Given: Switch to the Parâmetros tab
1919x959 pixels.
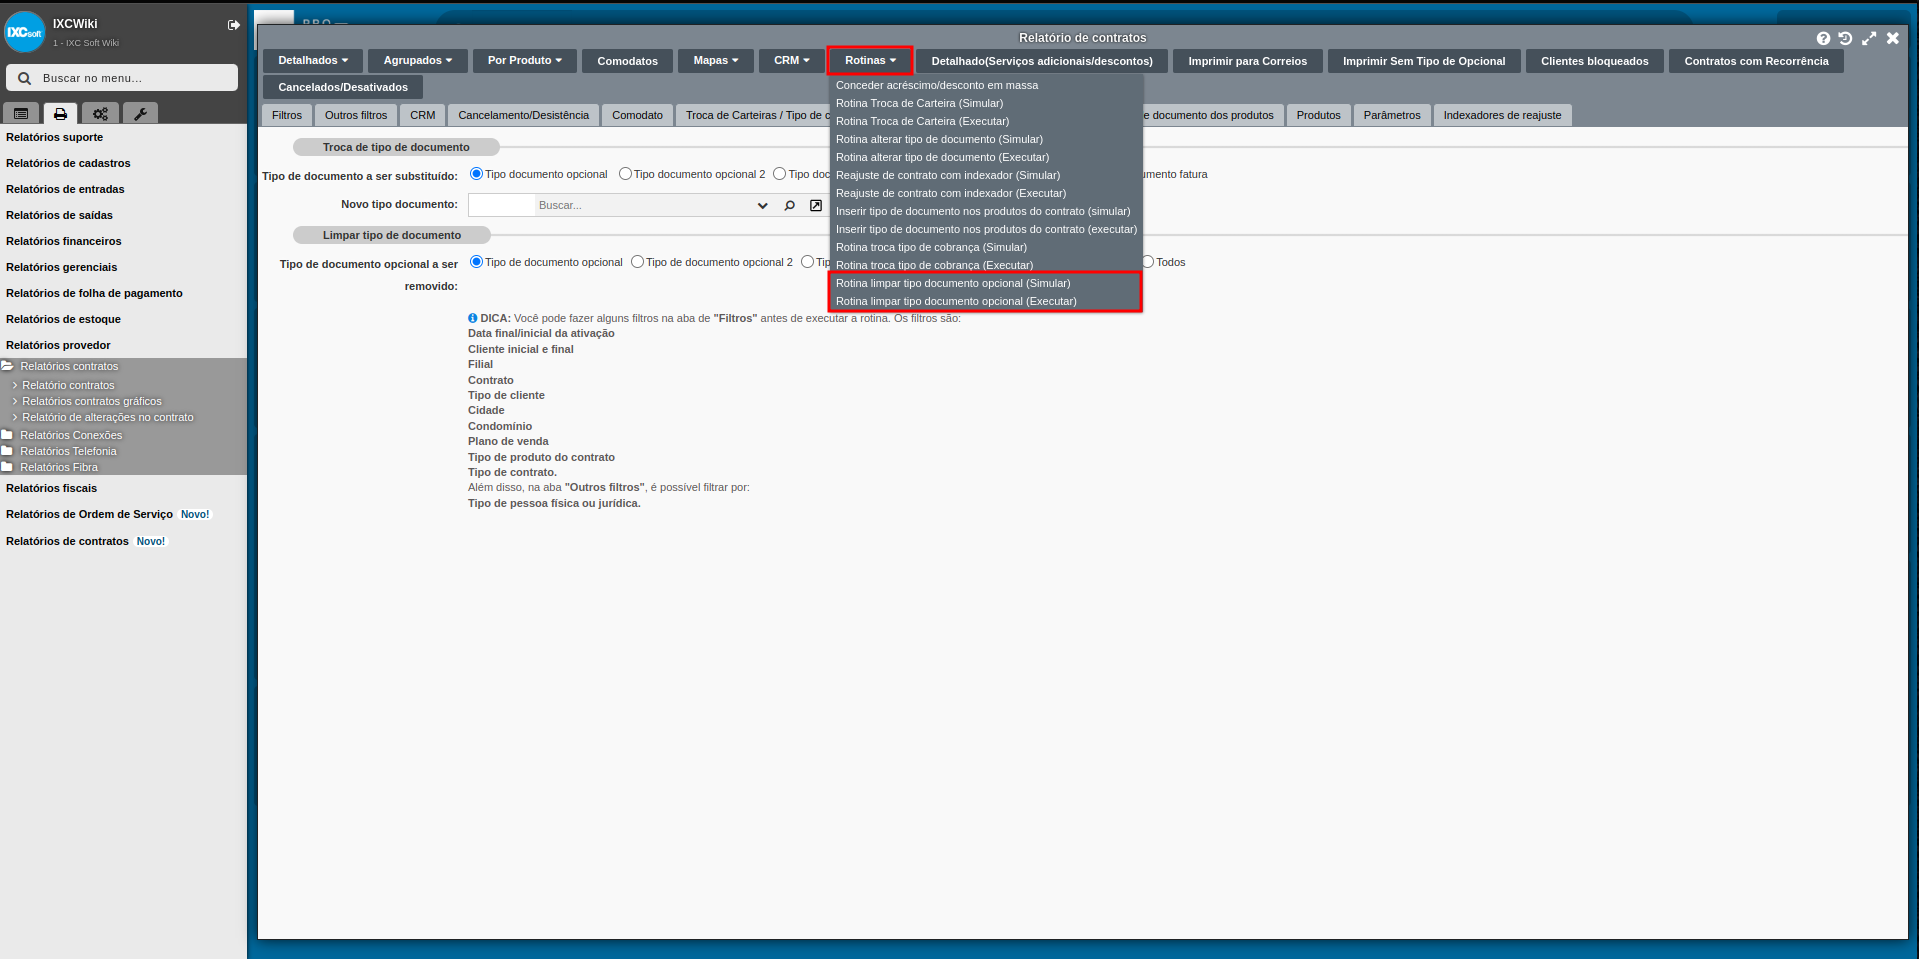Looking at the screenshot, I should pos(1392,115).
